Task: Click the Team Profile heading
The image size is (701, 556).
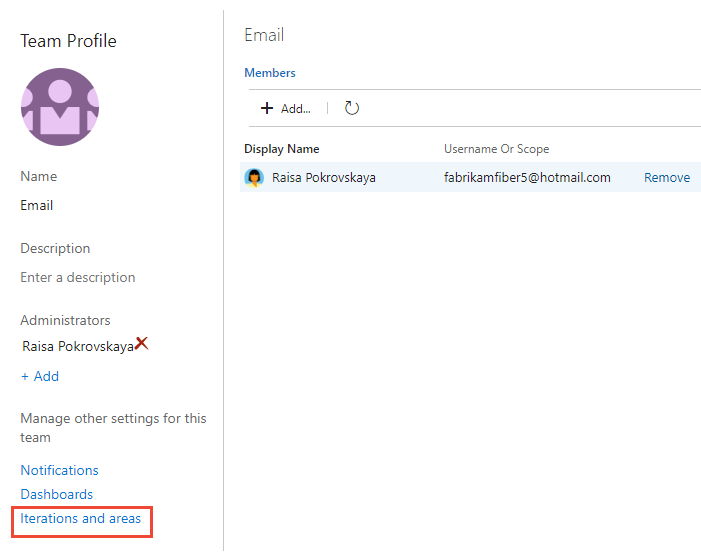Action: (68, 41)
